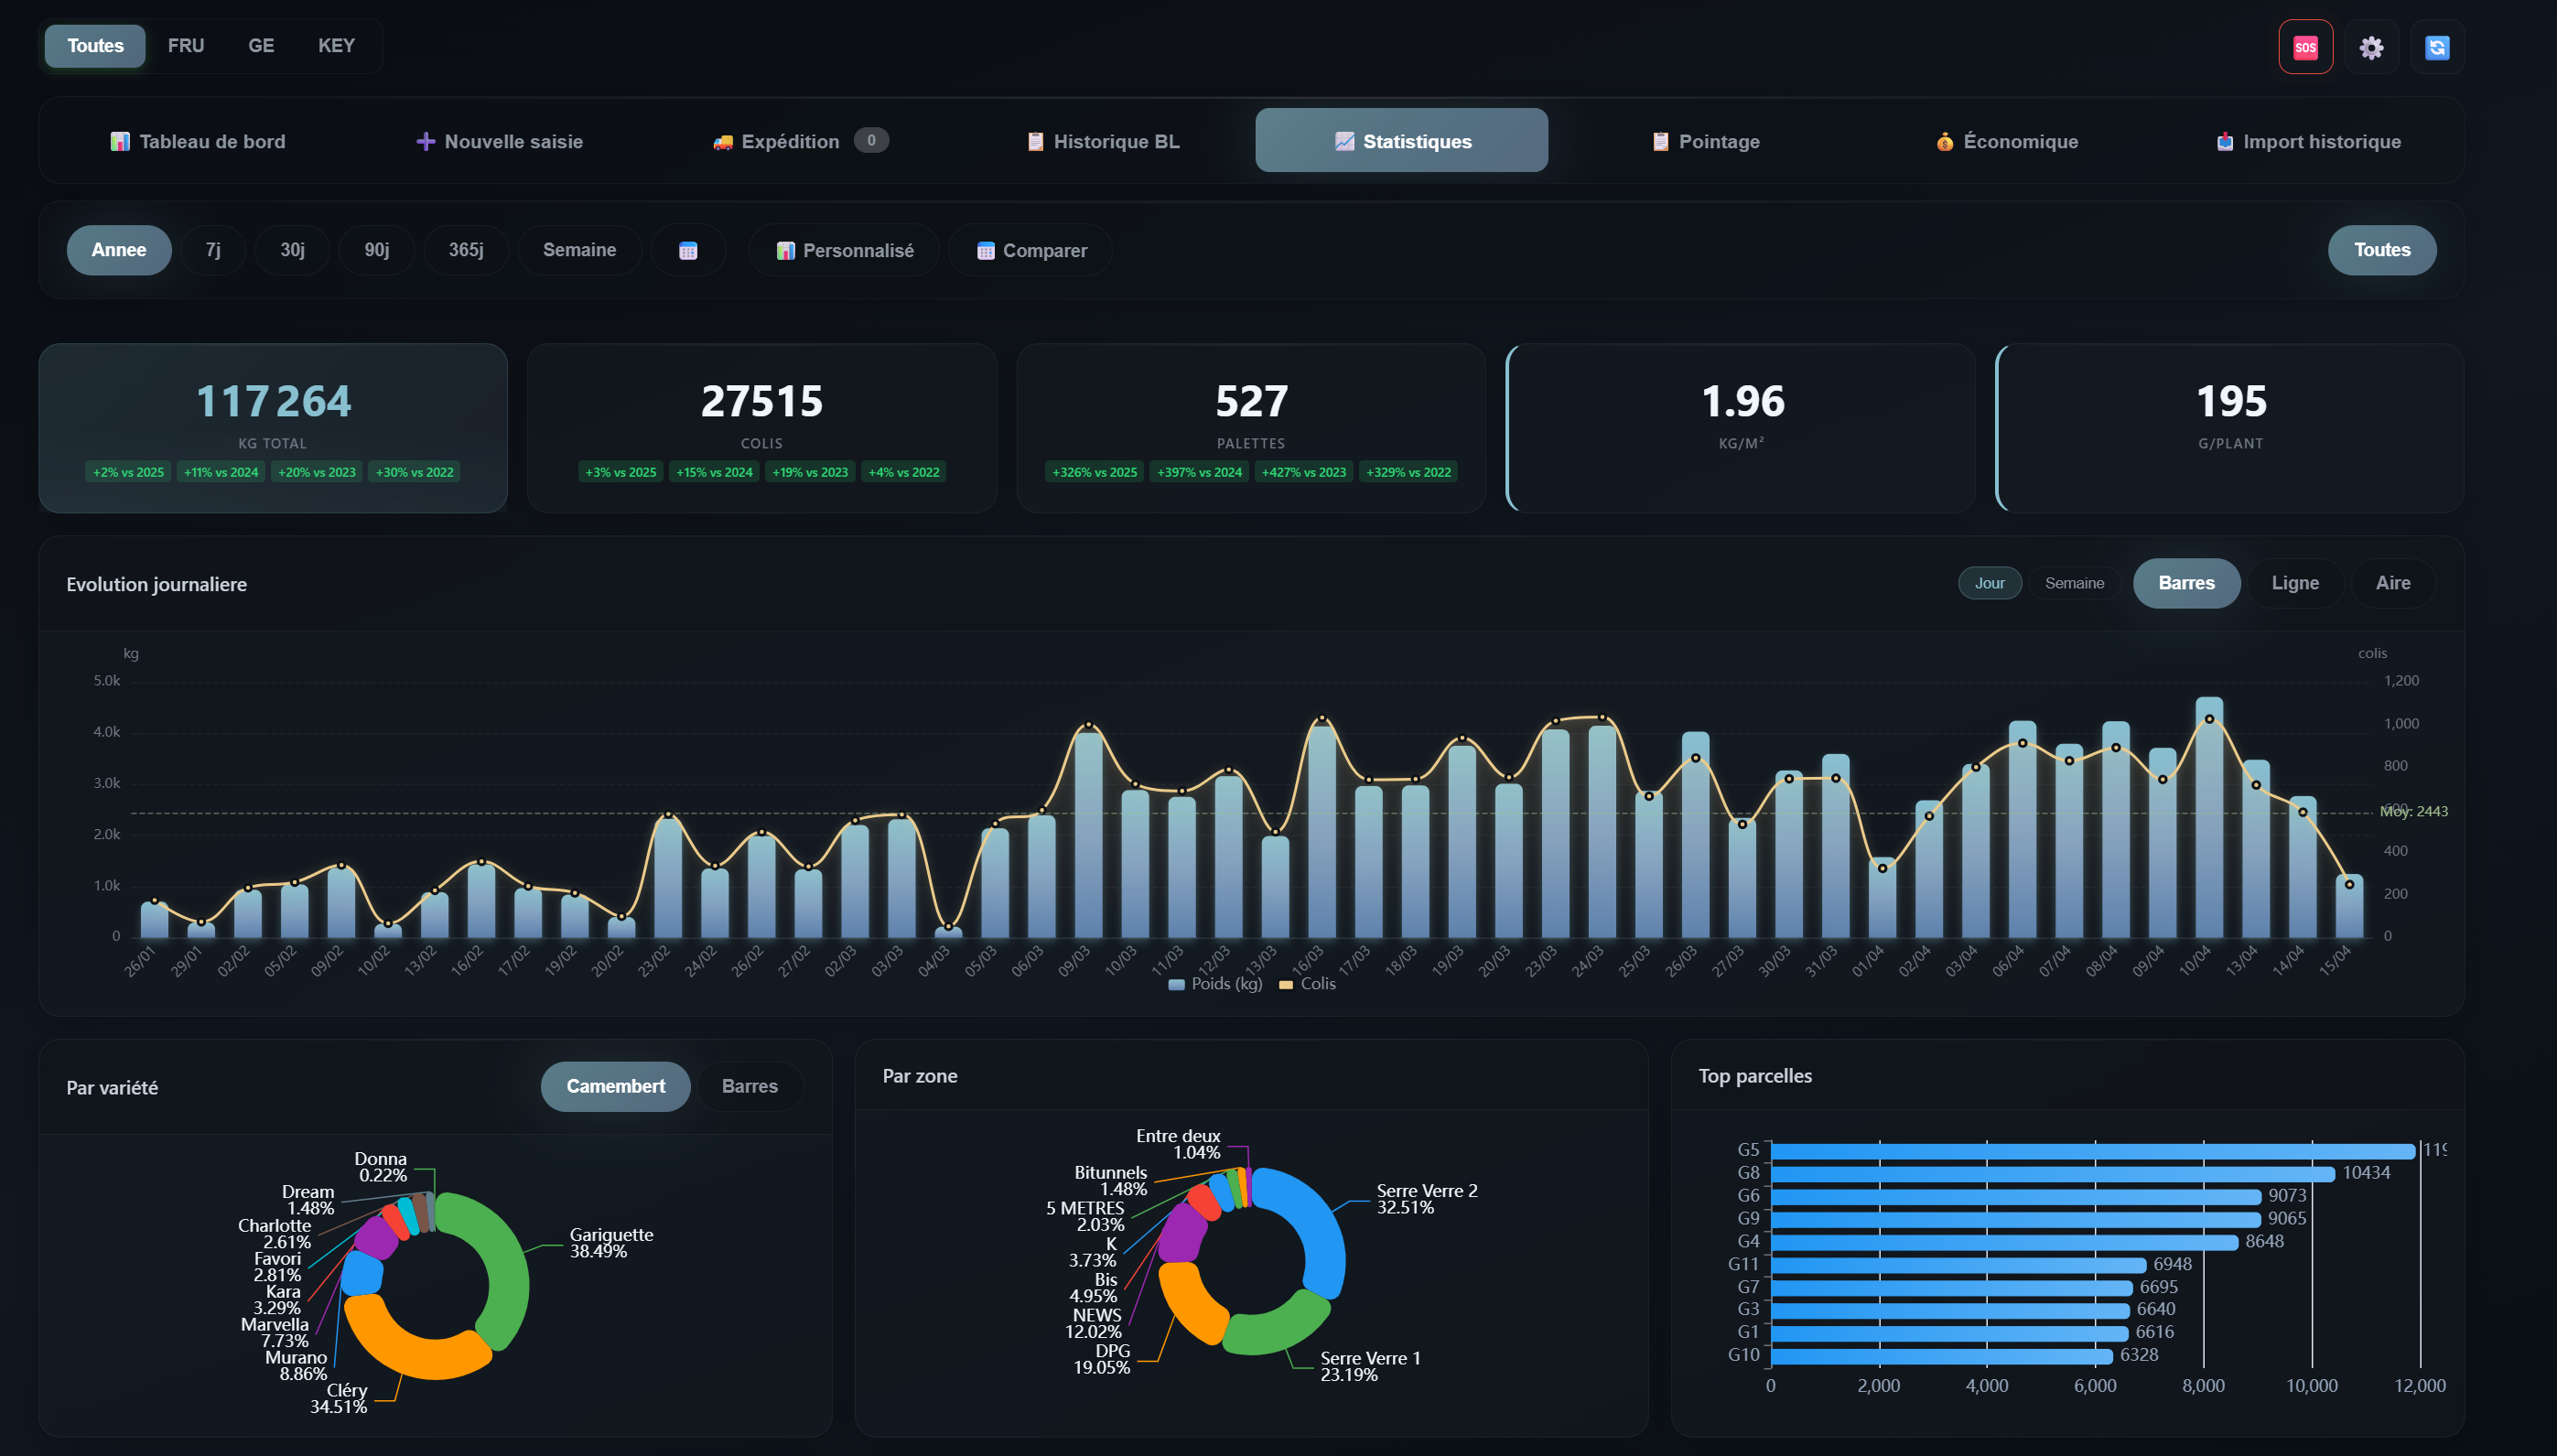Switch chart granularity to Semaine
Image resolution: width=2557 pixels, height=1456 pixels.
pos(2075,583)
